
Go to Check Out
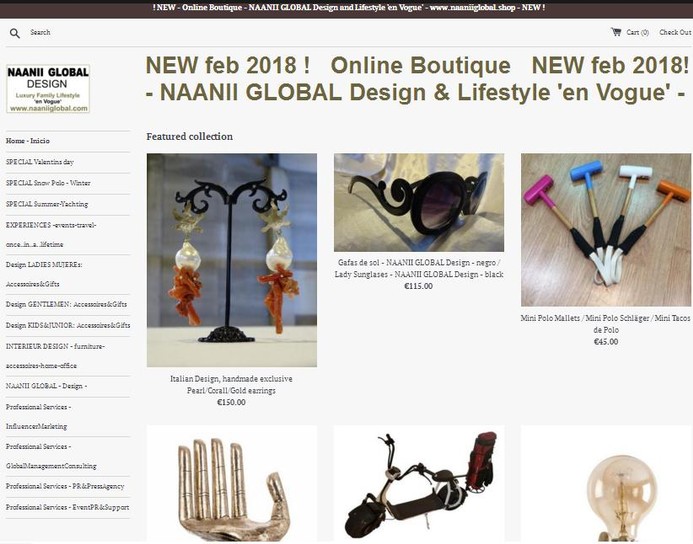(x=675, y=32)
